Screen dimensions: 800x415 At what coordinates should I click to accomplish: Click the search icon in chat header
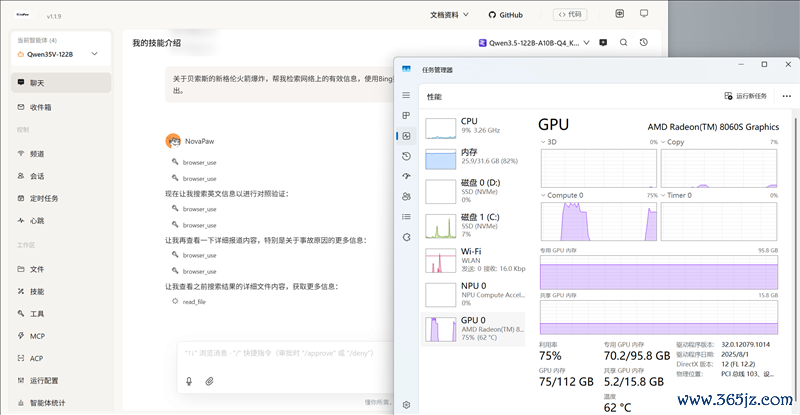click(623, 43)
